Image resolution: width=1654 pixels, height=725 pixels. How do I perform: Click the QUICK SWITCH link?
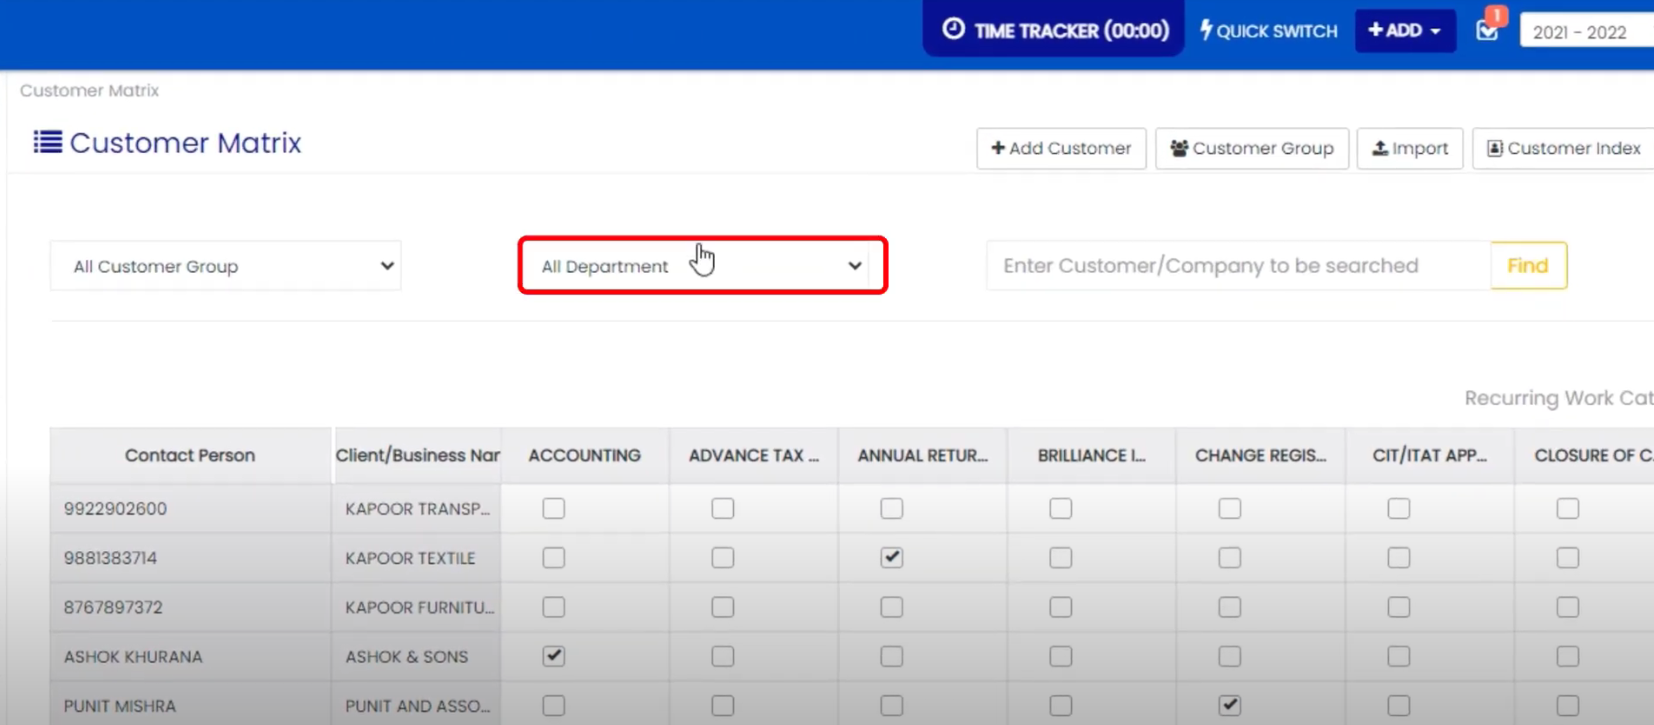(x=1268, y=31)
